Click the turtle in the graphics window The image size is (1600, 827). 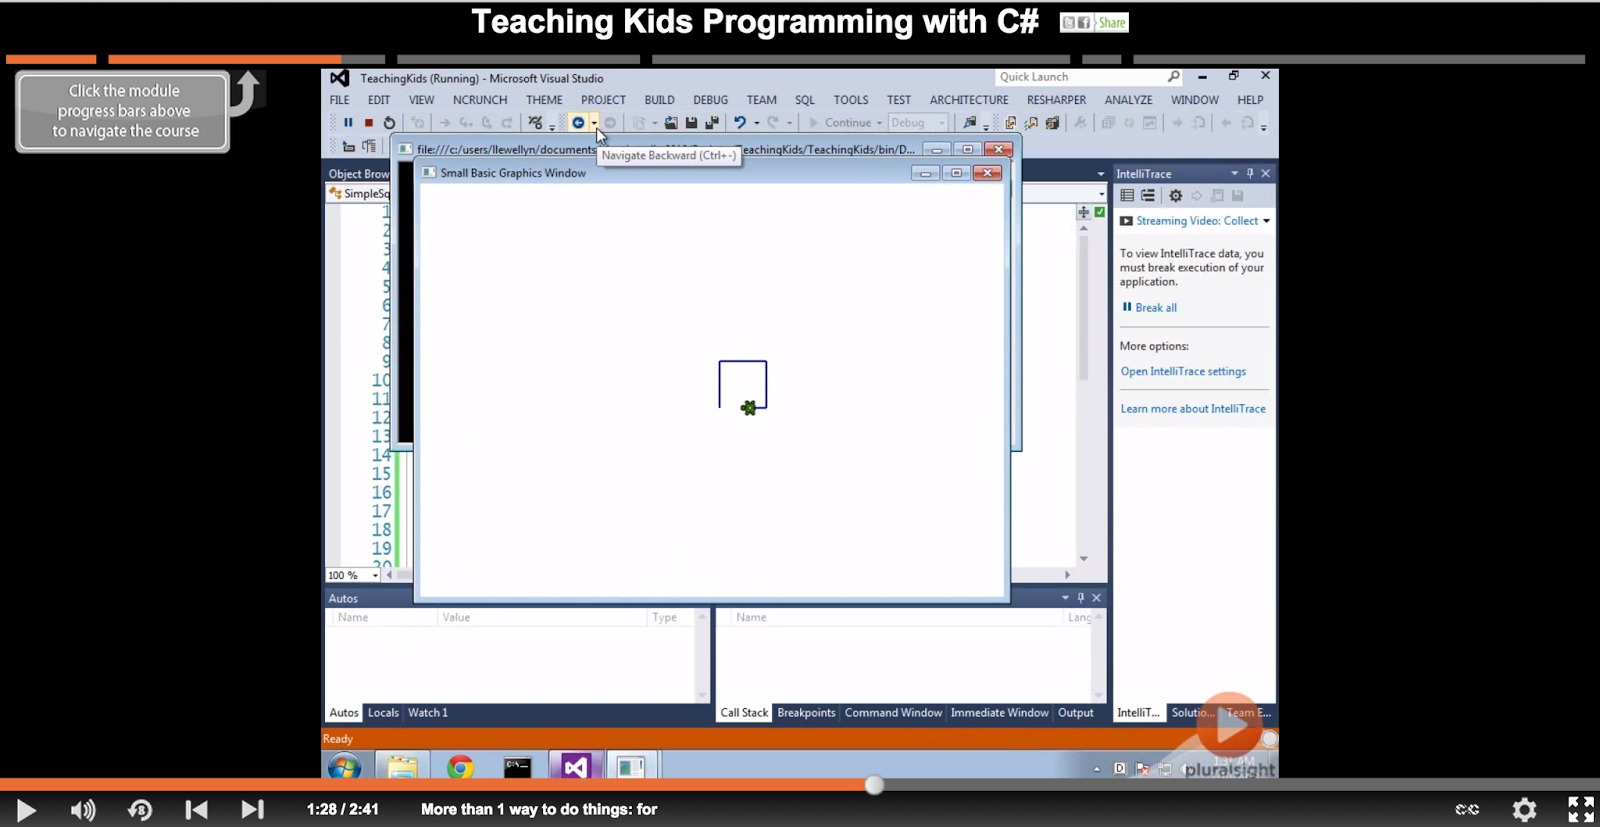[x=748, y=407]
